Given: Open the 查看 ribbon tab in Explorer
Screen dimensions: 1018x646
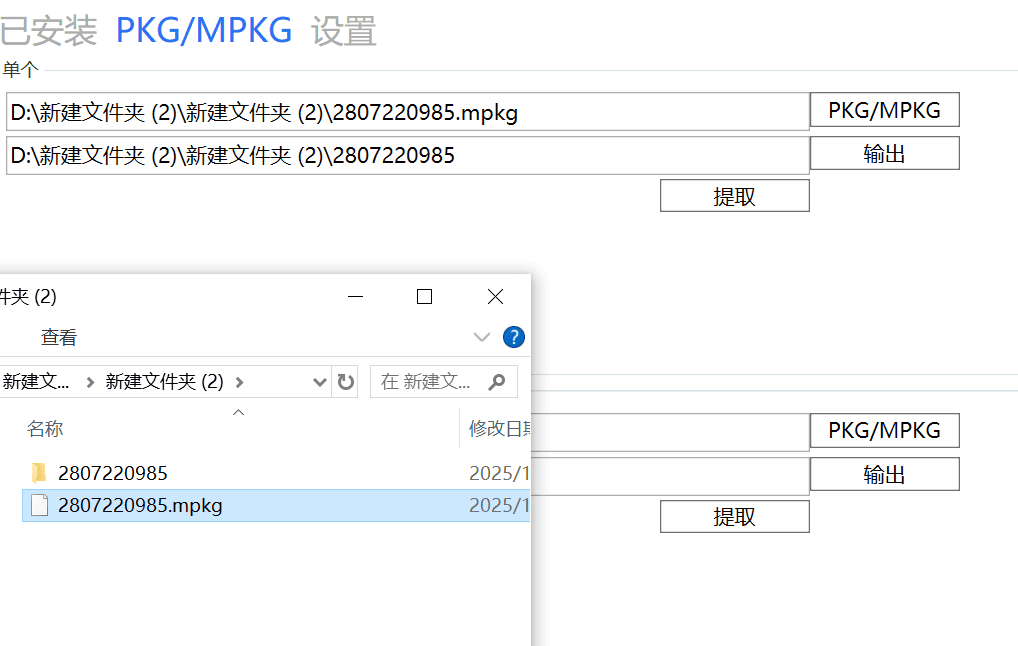Looking at the screenshot, I should pyautogui.click(x=59, y=338).
